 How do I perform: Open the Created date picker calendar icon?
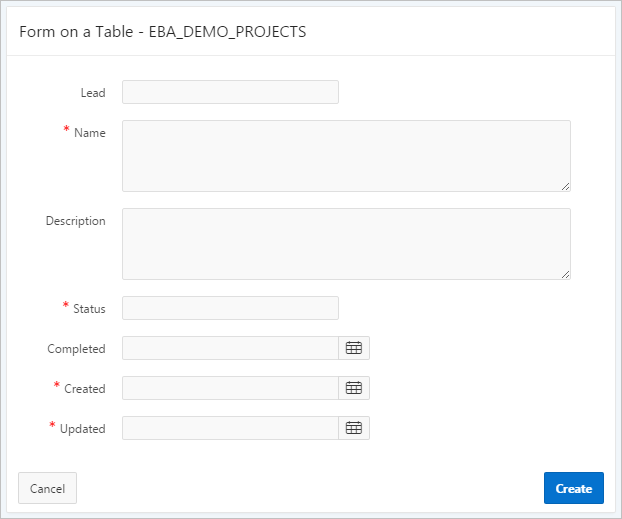tap(354, 388)
